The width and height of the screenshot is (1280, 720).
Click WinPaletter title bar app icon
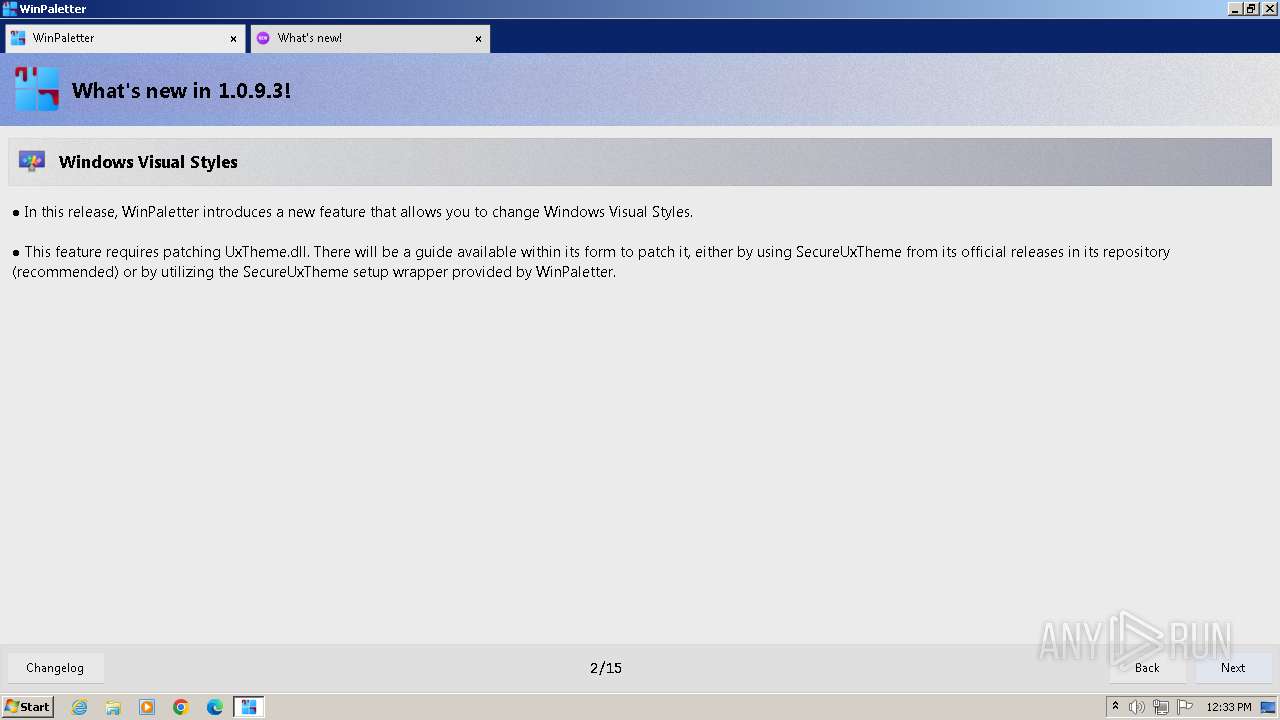[10, 9]
